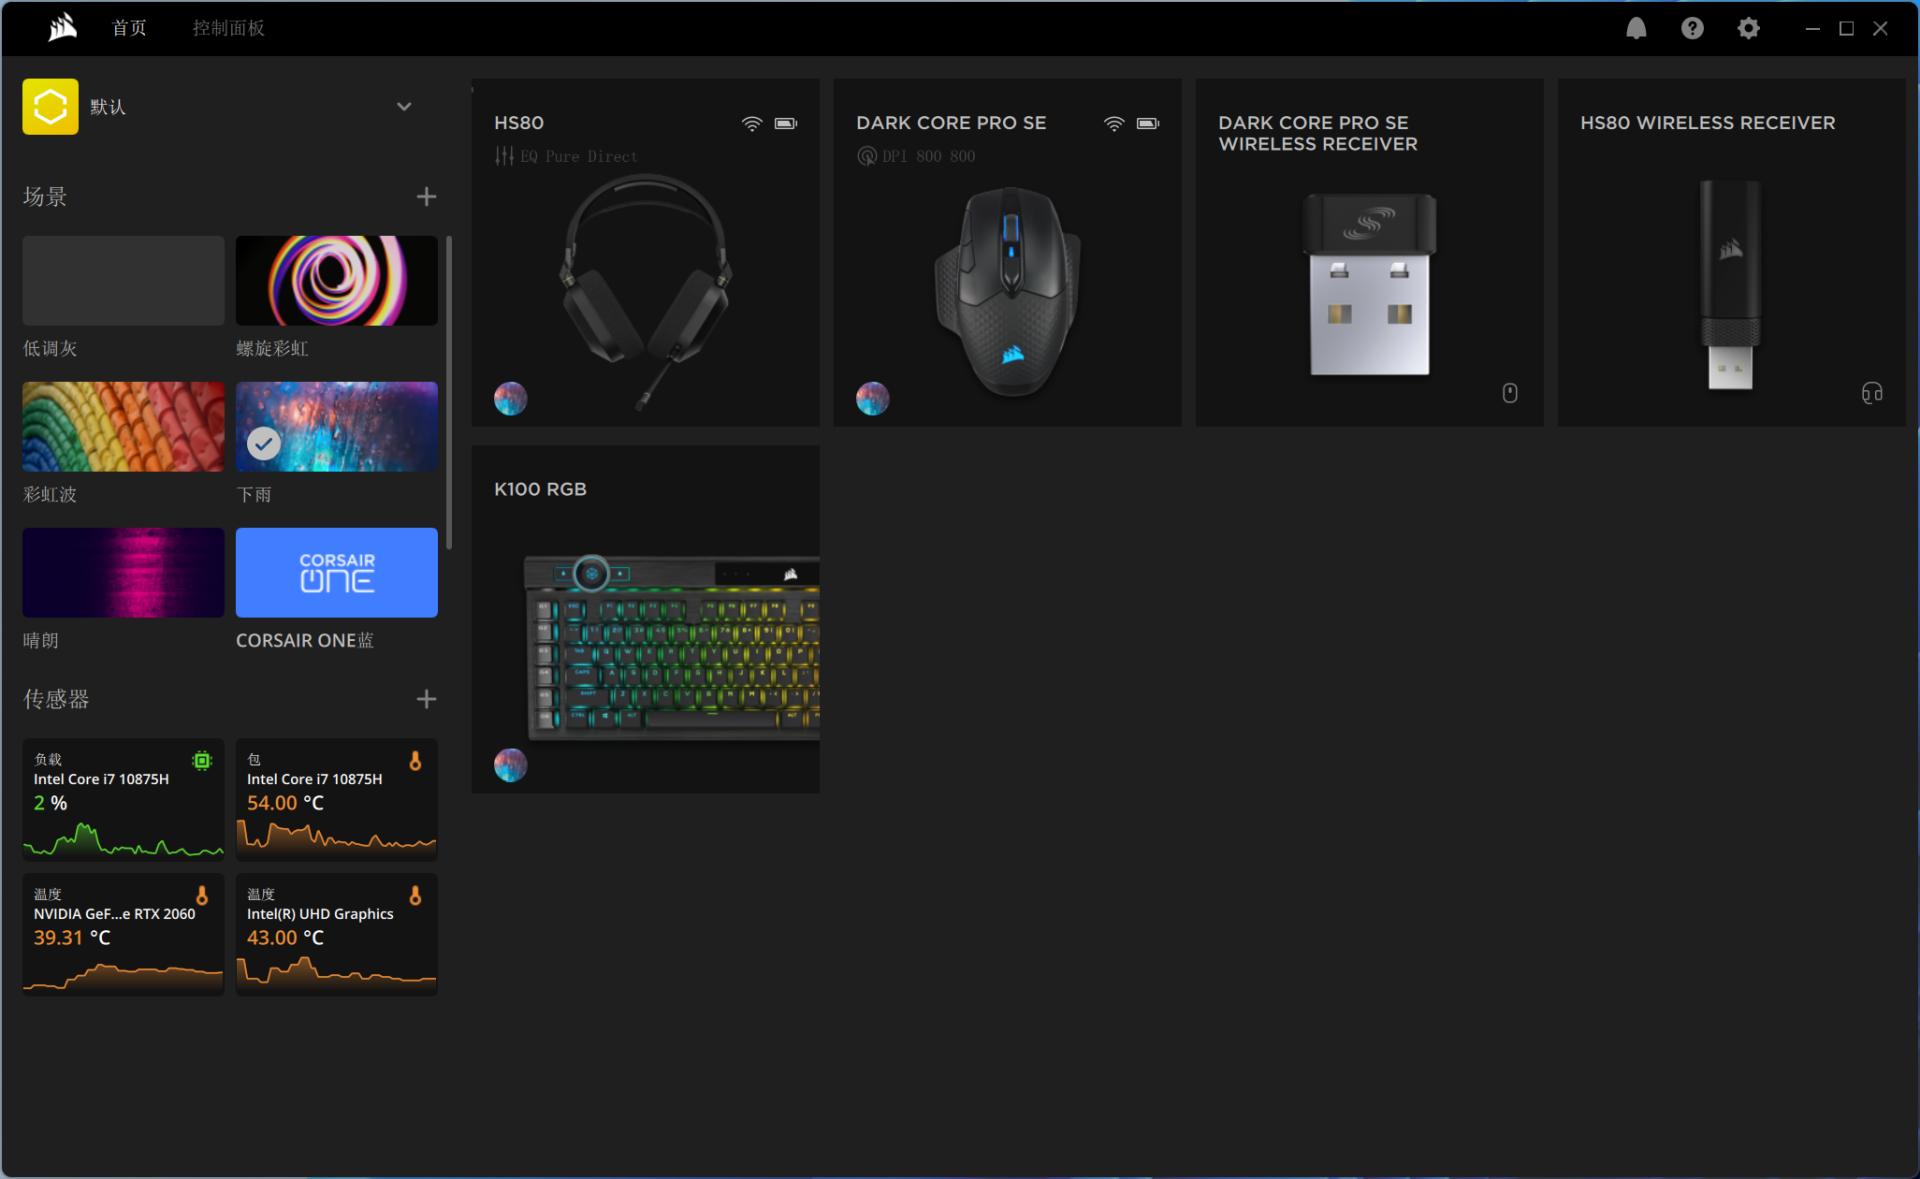The image size is (1920, 1179).
Task: Click the DPI 800 800 label
Action: click(x=929, y=157)
